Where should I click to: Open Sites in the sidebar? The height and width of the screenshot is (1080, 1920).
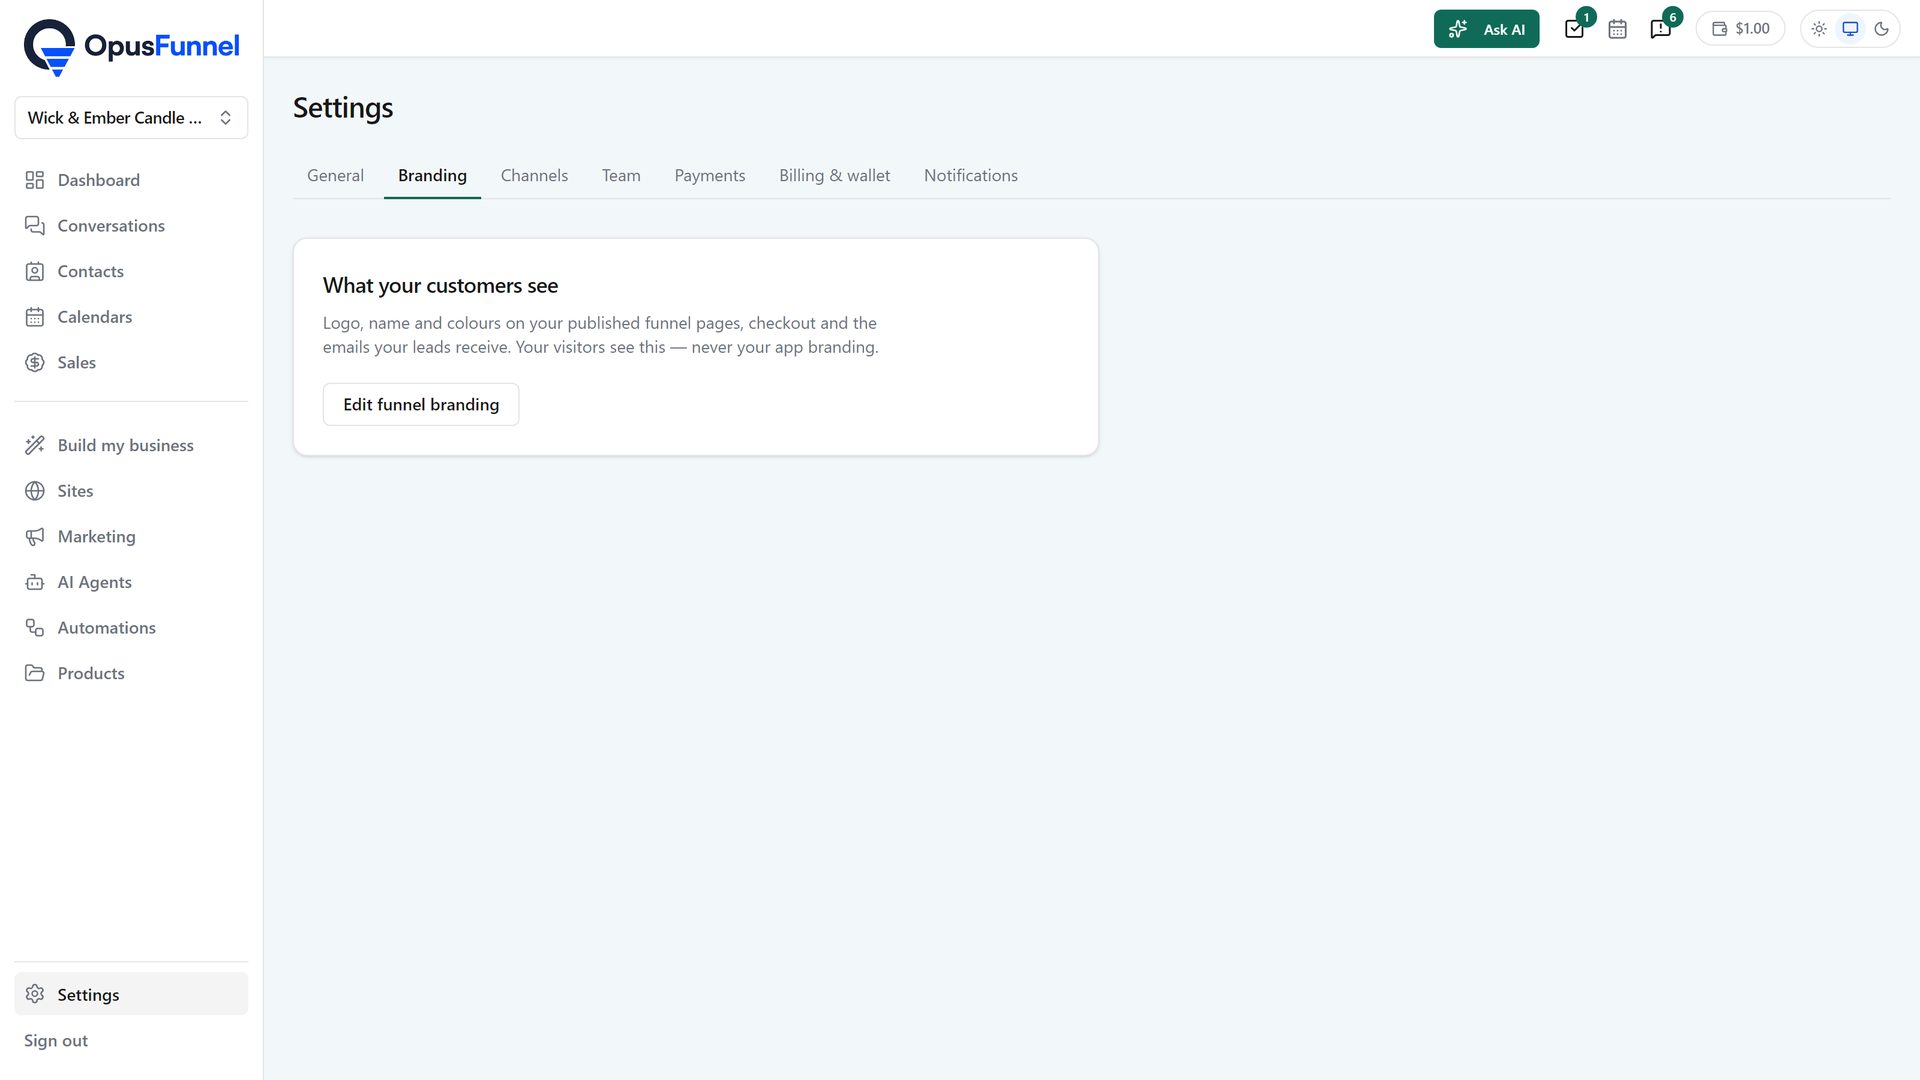click(x=131, y=491)
